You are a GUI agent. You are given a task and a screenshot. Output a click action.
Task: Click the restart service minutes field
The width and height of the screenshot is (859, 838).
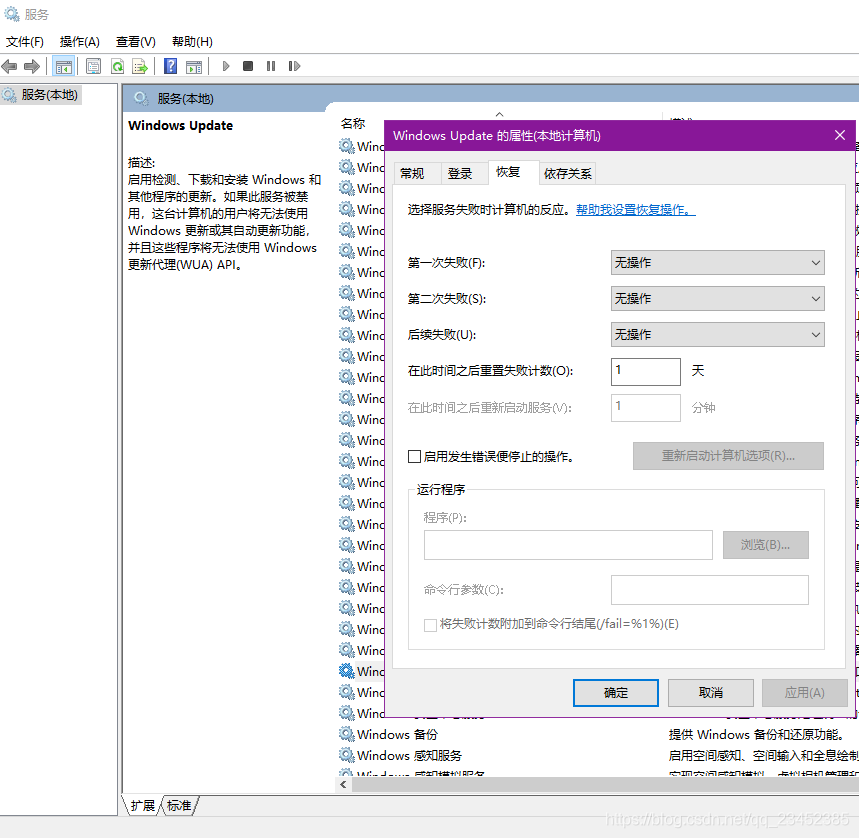click(646, 408)
